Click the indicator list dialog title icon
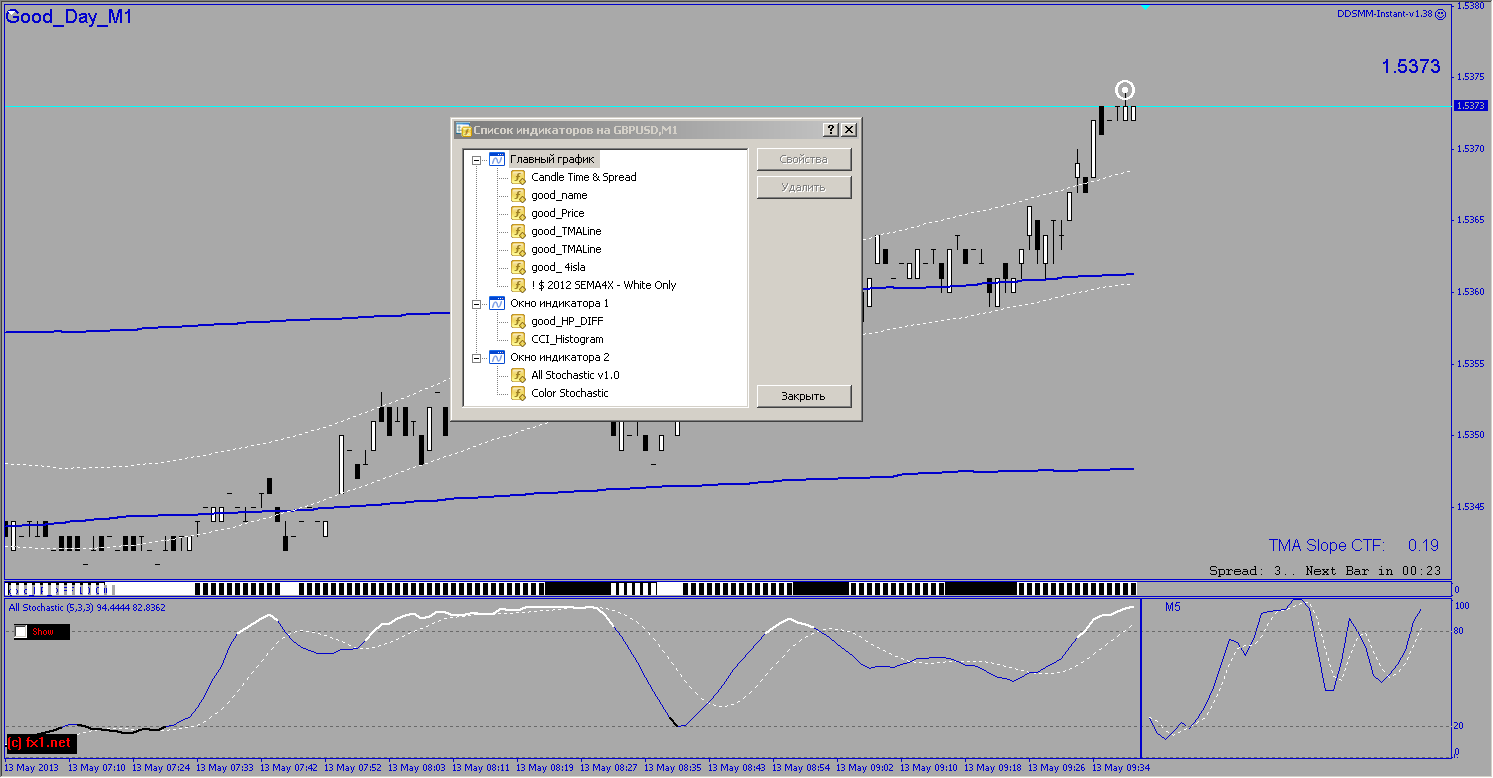The width and height of the screenshot is (1493, 778). pyautogui.click(x=463, y=130)
